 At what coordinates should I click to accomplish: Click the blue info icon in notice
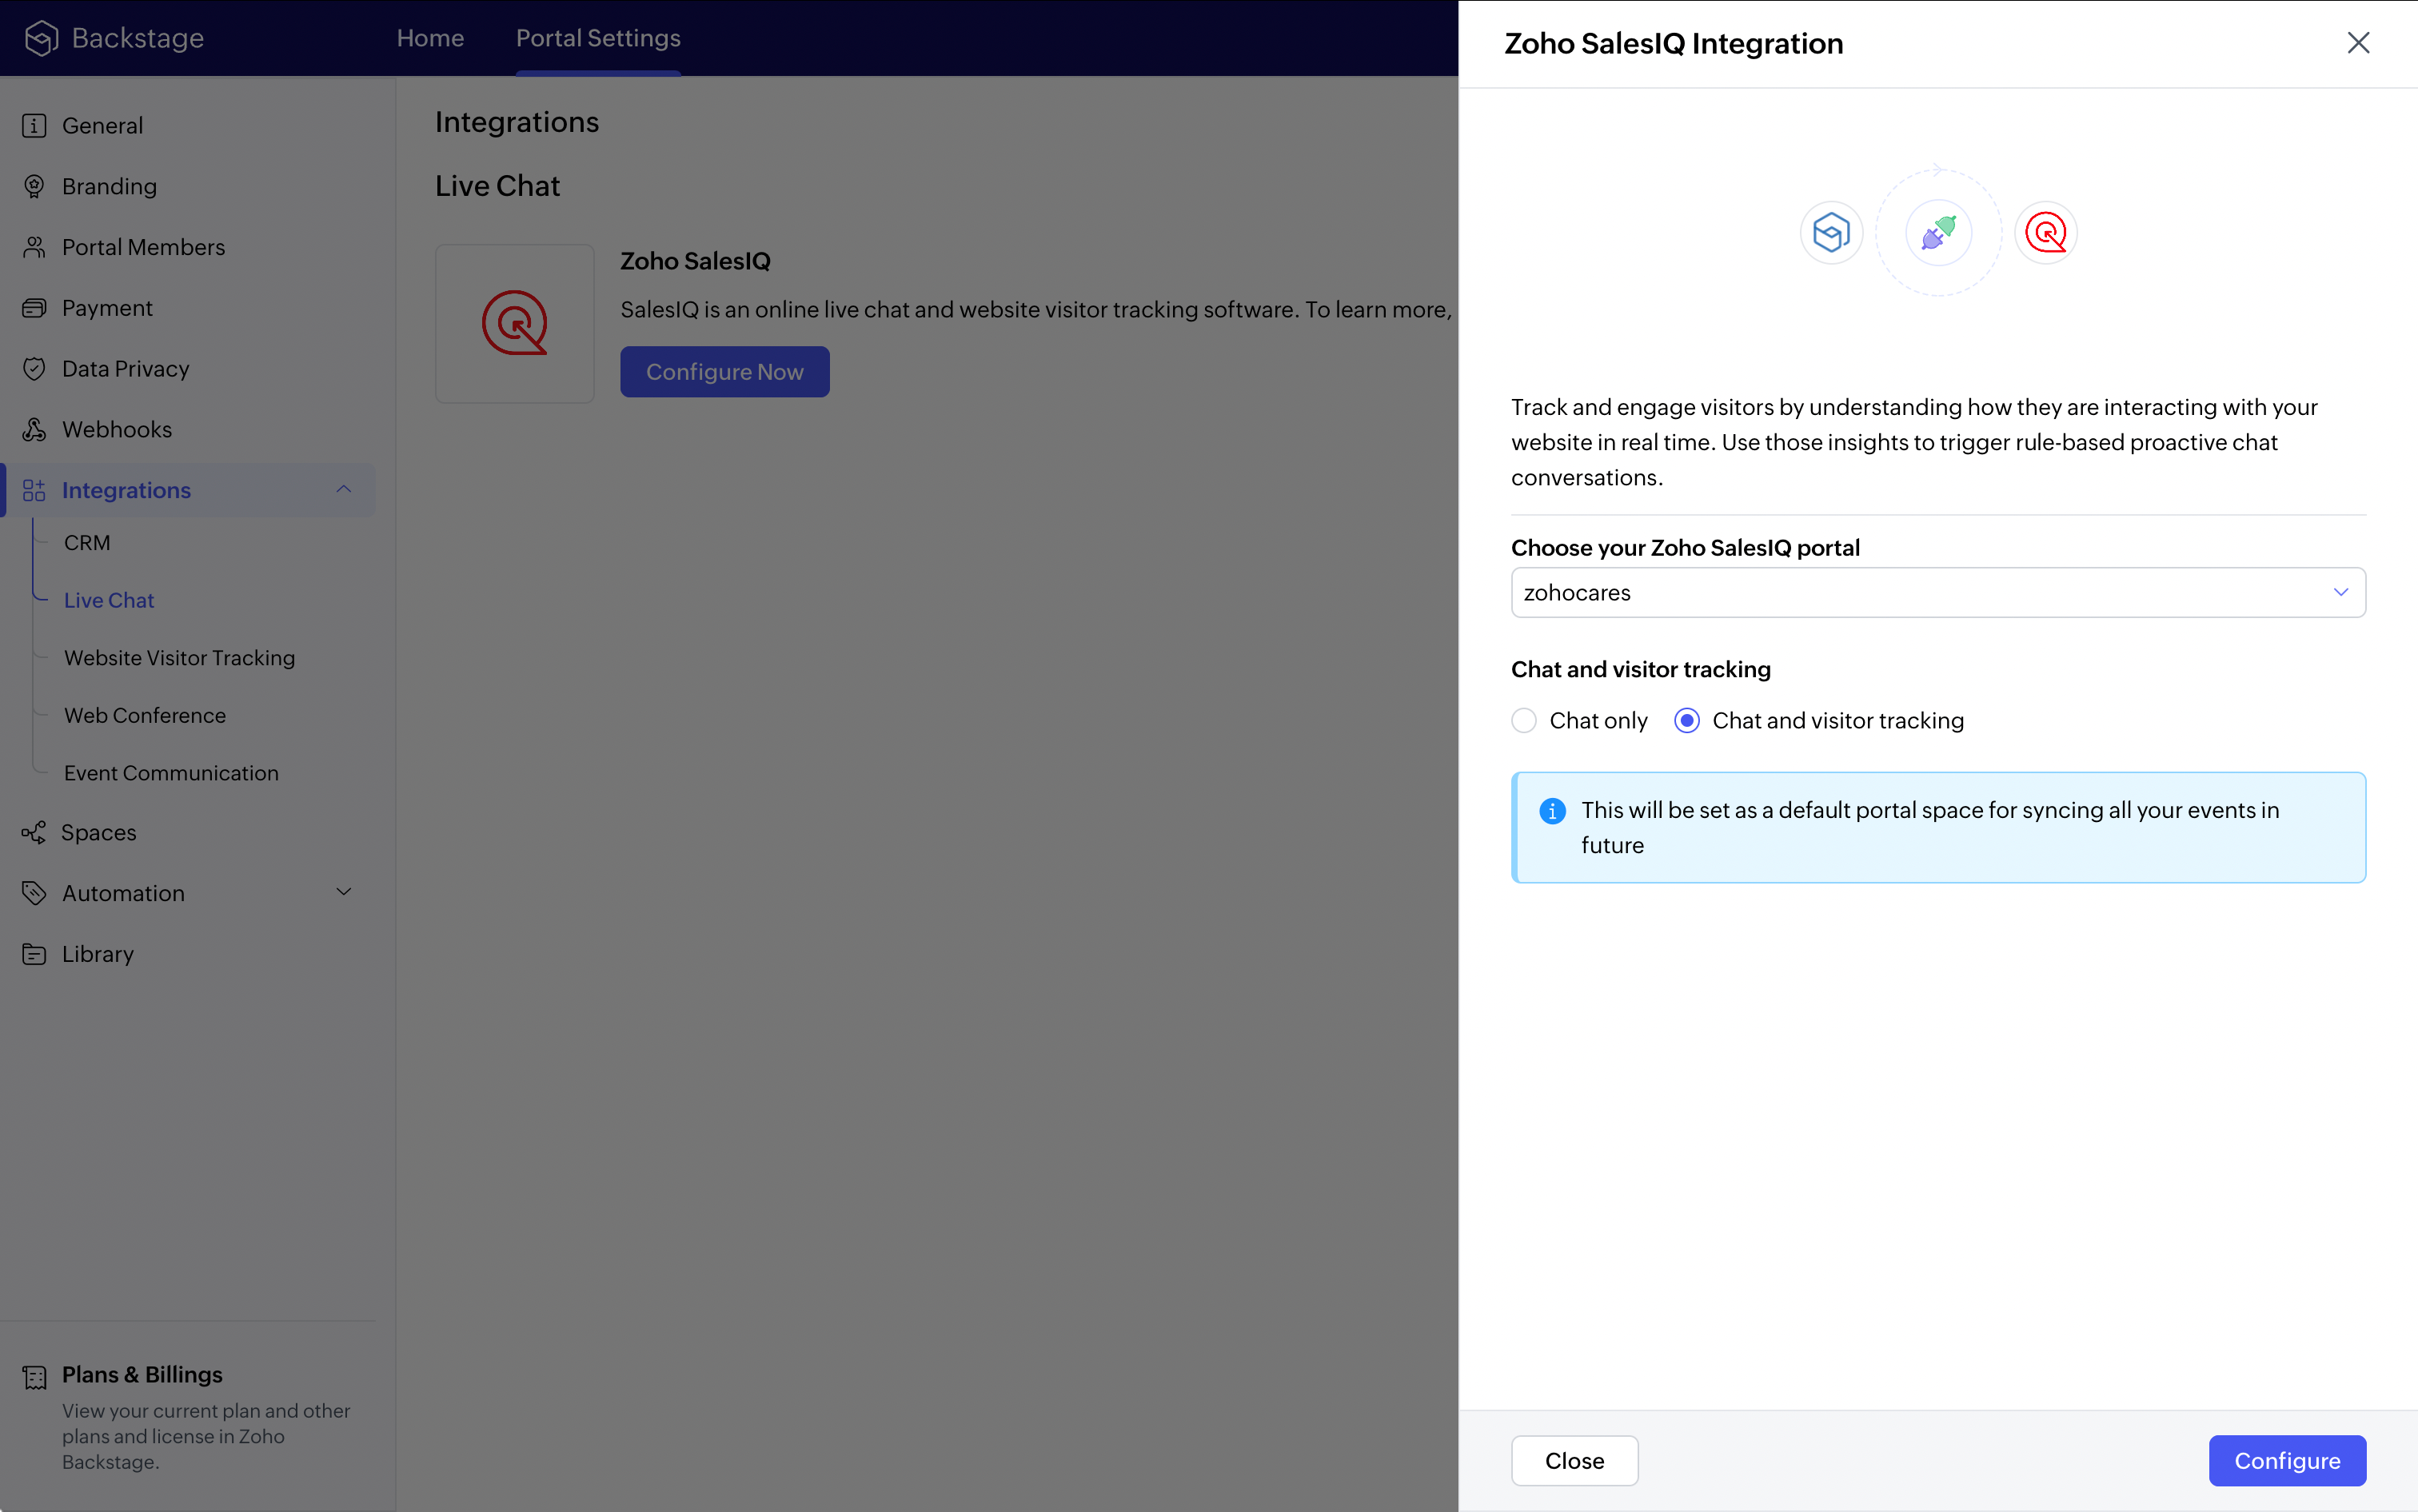(1552, 811)
